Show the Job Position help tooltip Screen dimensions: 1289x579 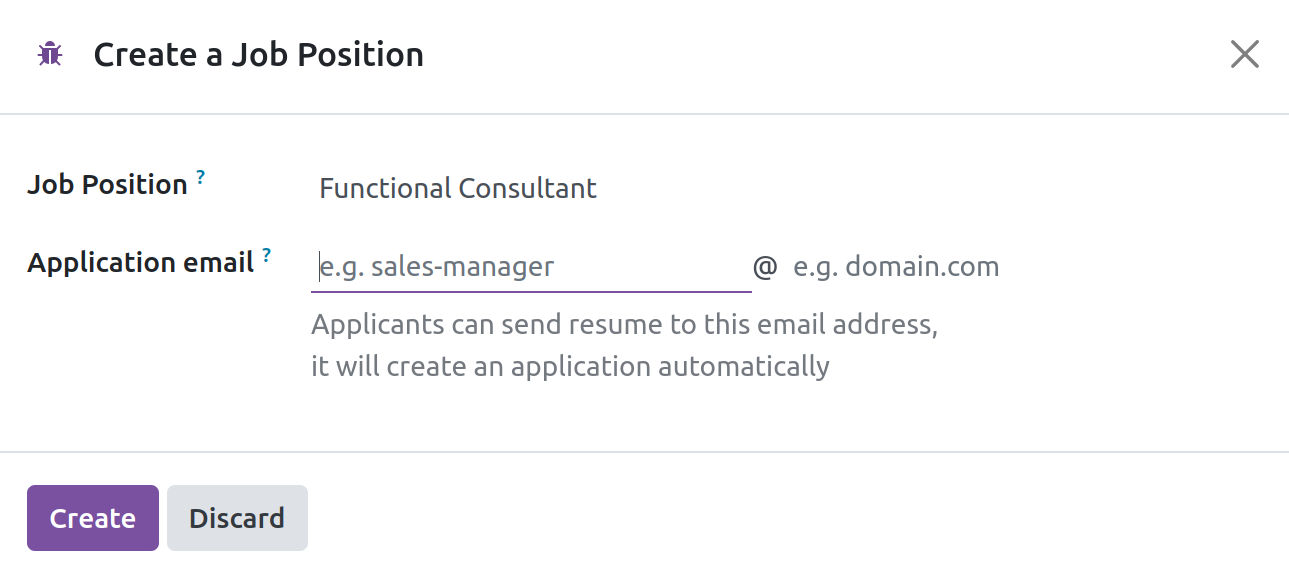(x=200, y=178)
